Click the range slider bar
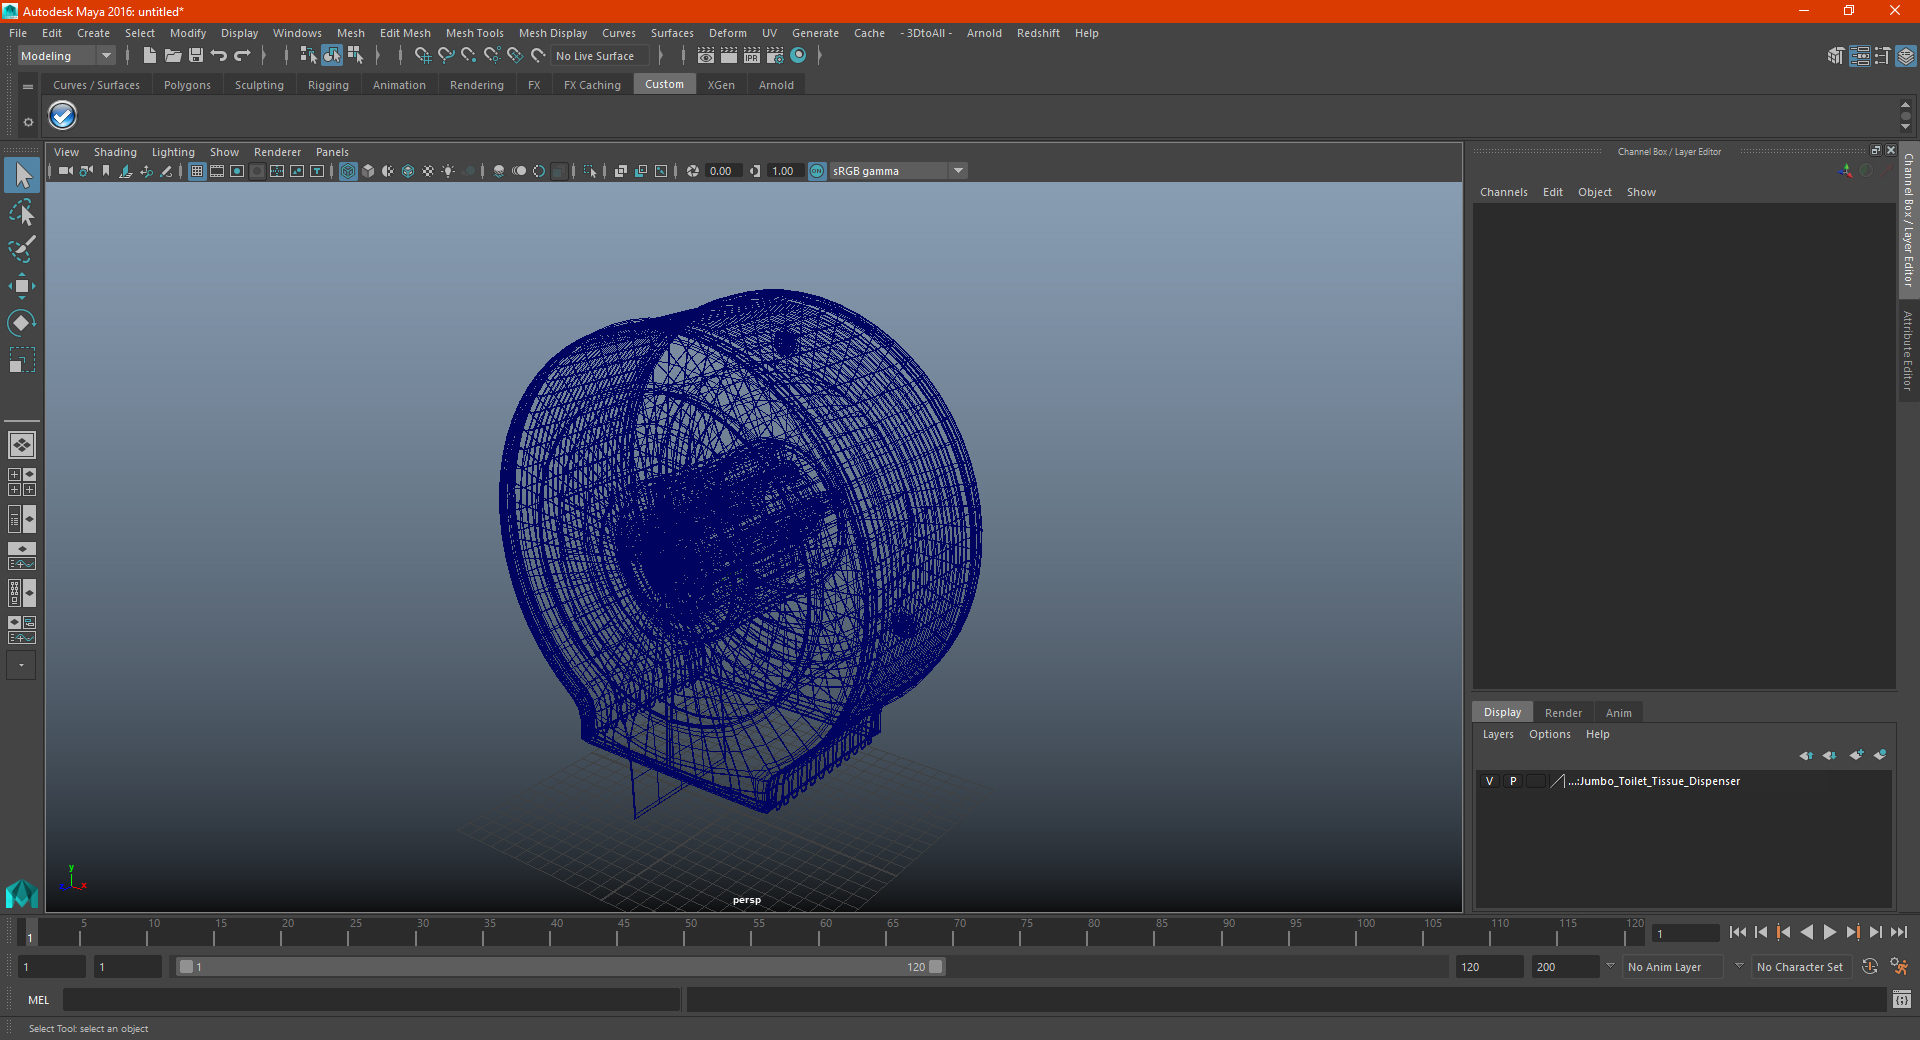 pos(560,967)
